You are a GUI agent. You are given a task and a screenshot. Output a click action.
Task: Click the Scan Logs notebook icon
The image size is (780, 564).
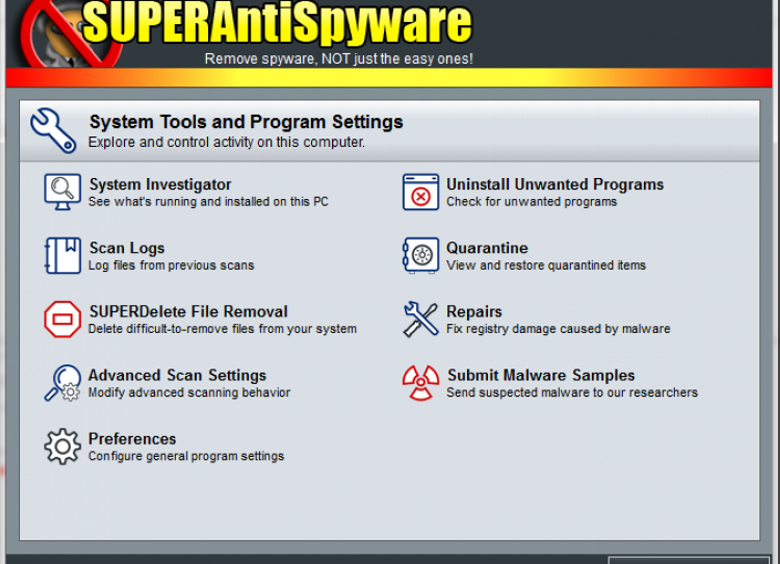pyautogui.click(x=62, y=256)
